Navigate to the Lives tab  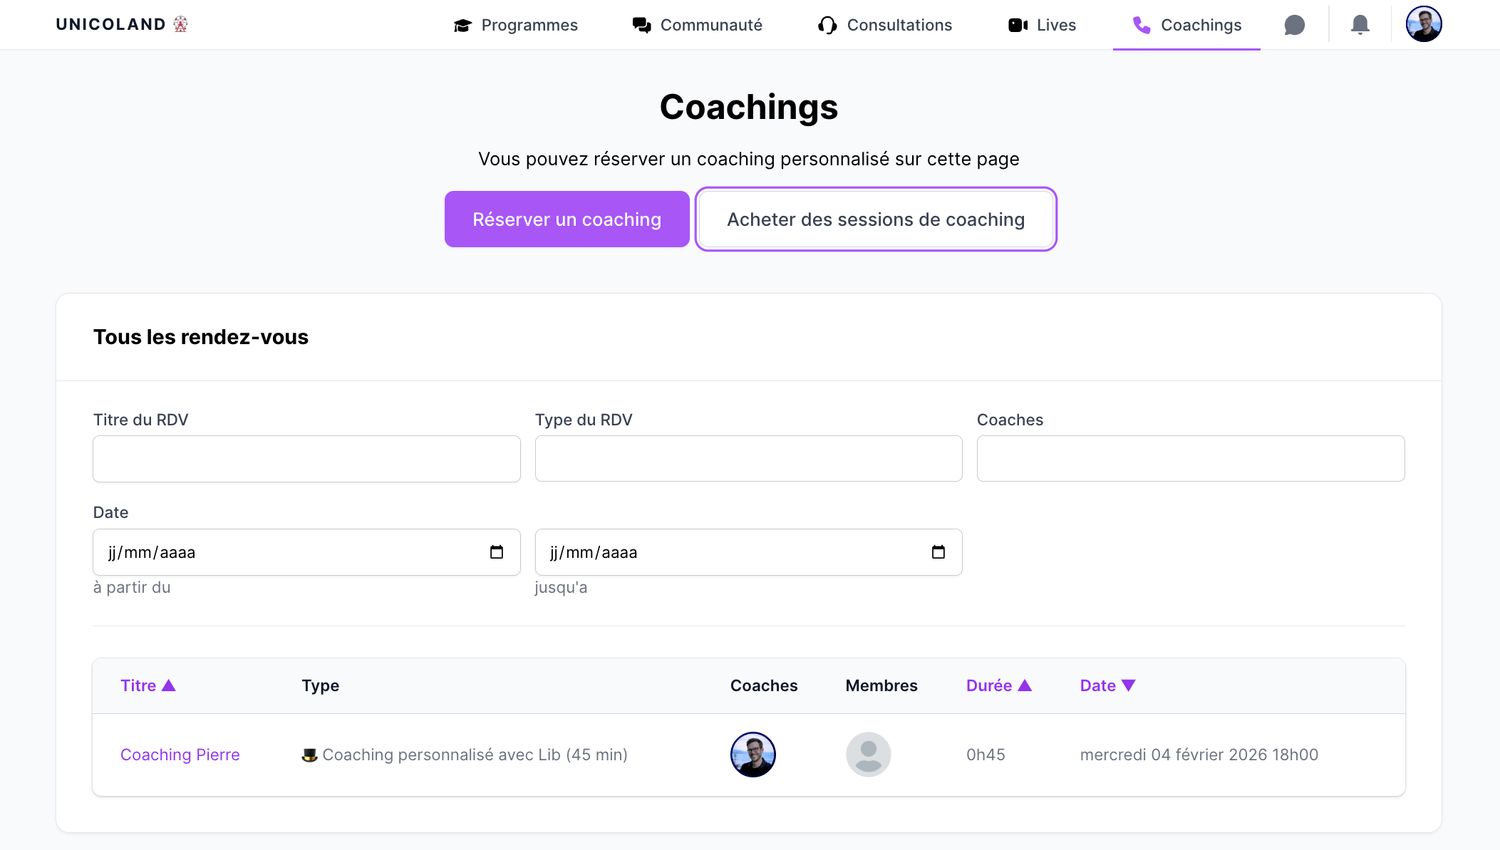point(1042,25)
